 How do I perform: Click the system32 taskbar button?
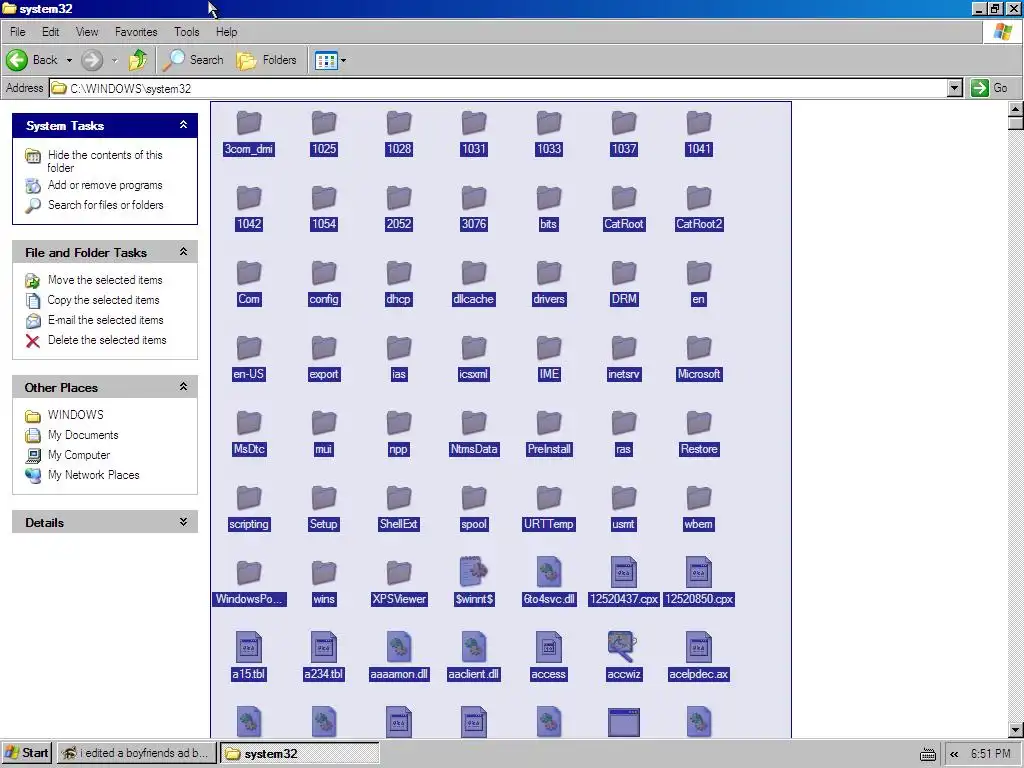click(300, 753)
